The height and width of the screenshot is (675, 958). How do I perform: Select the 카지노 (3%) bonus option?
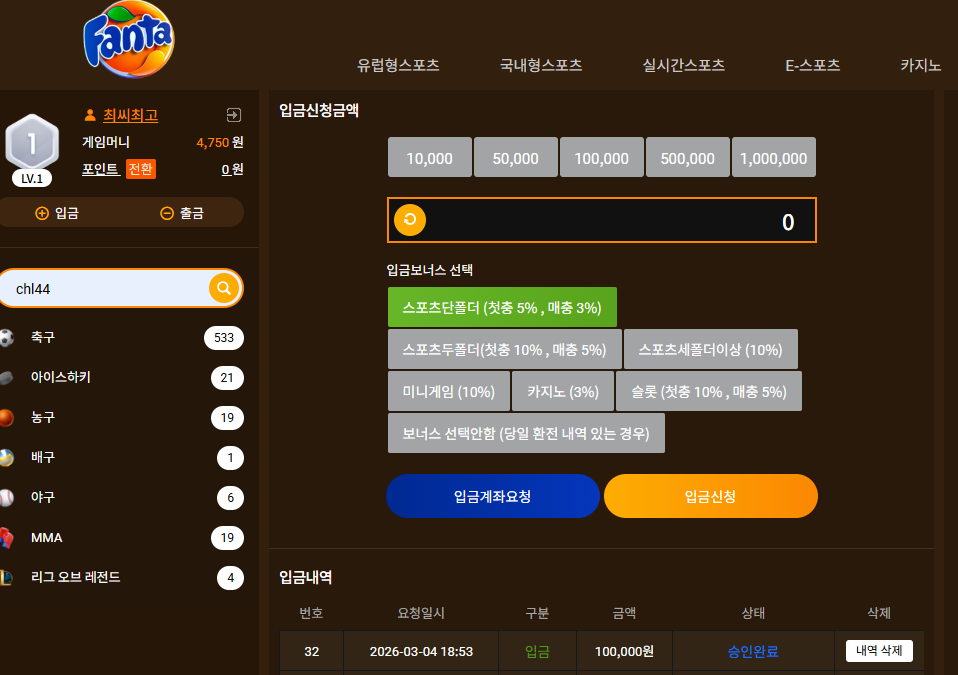pos(563,392)
